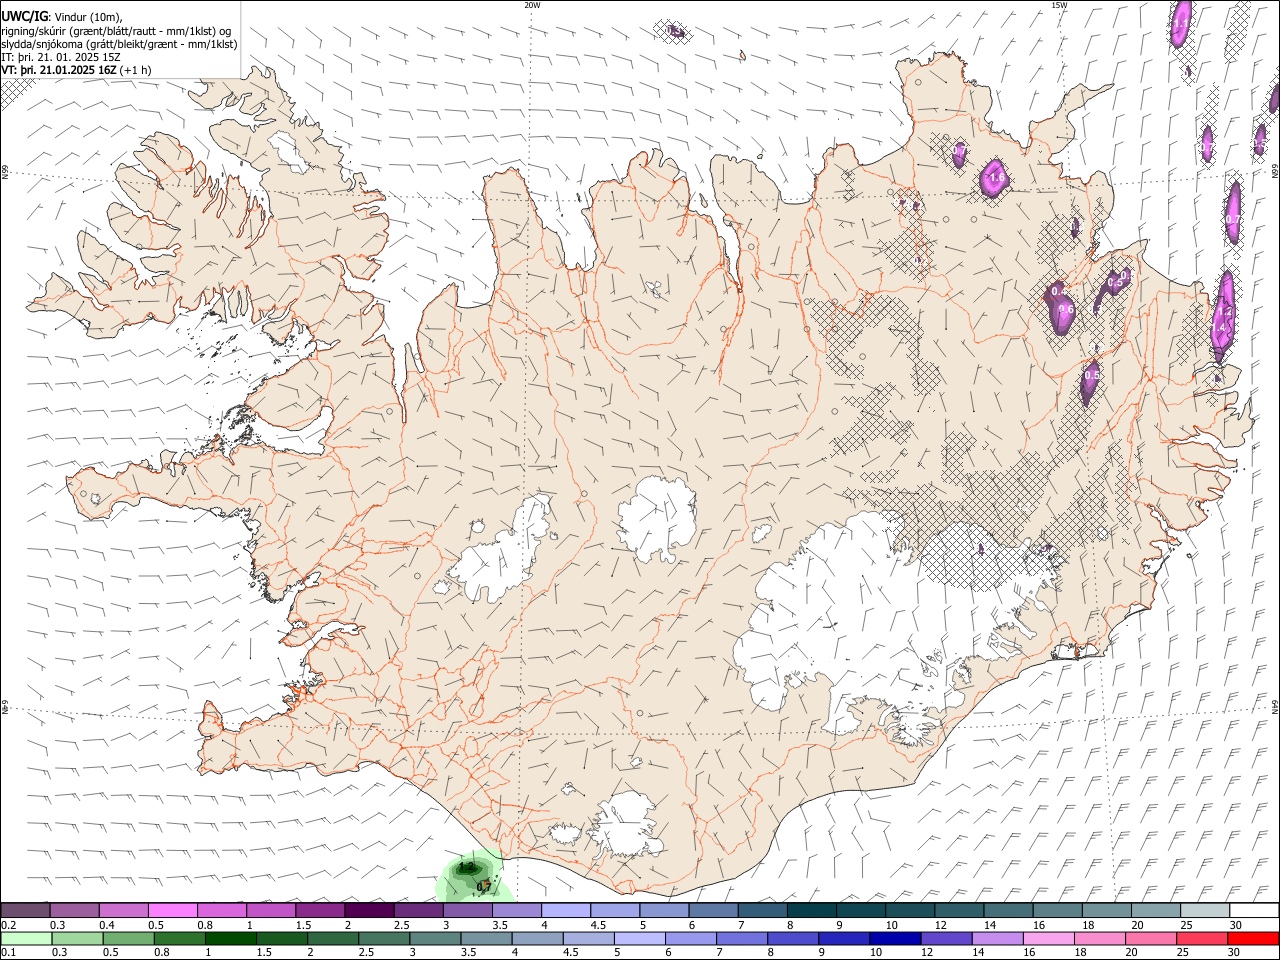Pick the upper legend swatch starting at 25

pyautogui.click(x=1205, y=911)
